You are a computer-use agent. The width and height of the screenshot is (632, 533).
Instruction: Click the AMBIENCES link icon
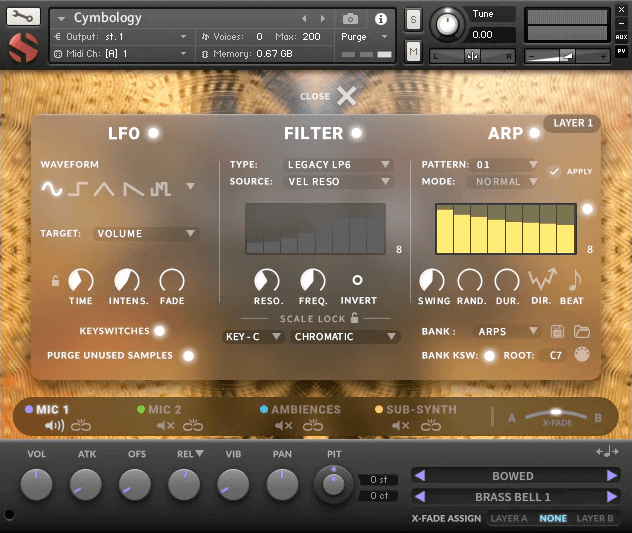313,425
